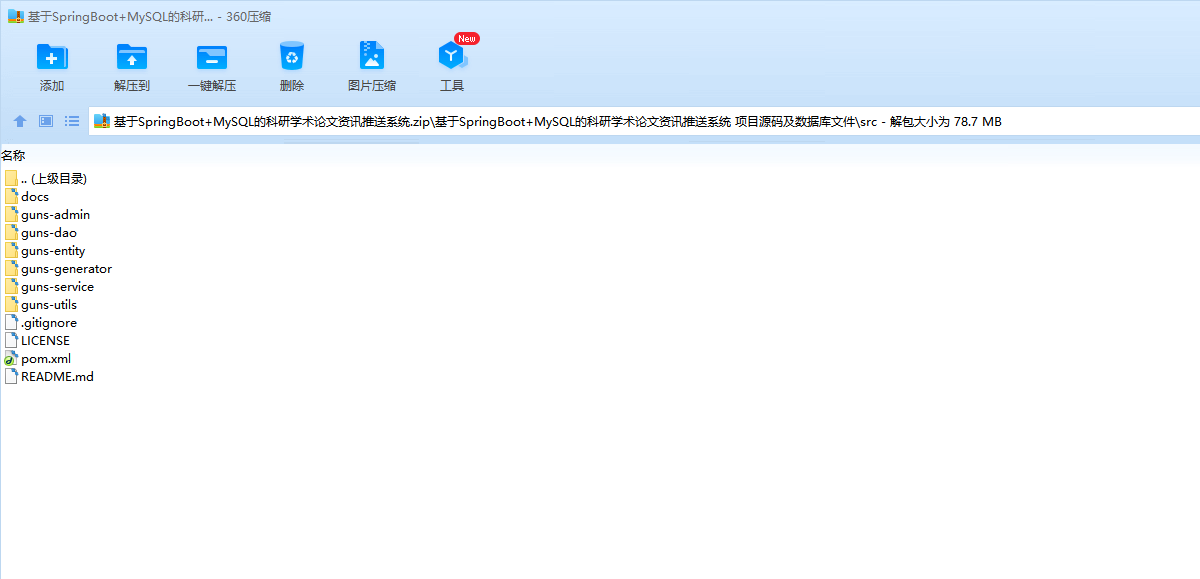Switch to the list view mode button
The image size is (1200, 579).
(x=72, y=121)
